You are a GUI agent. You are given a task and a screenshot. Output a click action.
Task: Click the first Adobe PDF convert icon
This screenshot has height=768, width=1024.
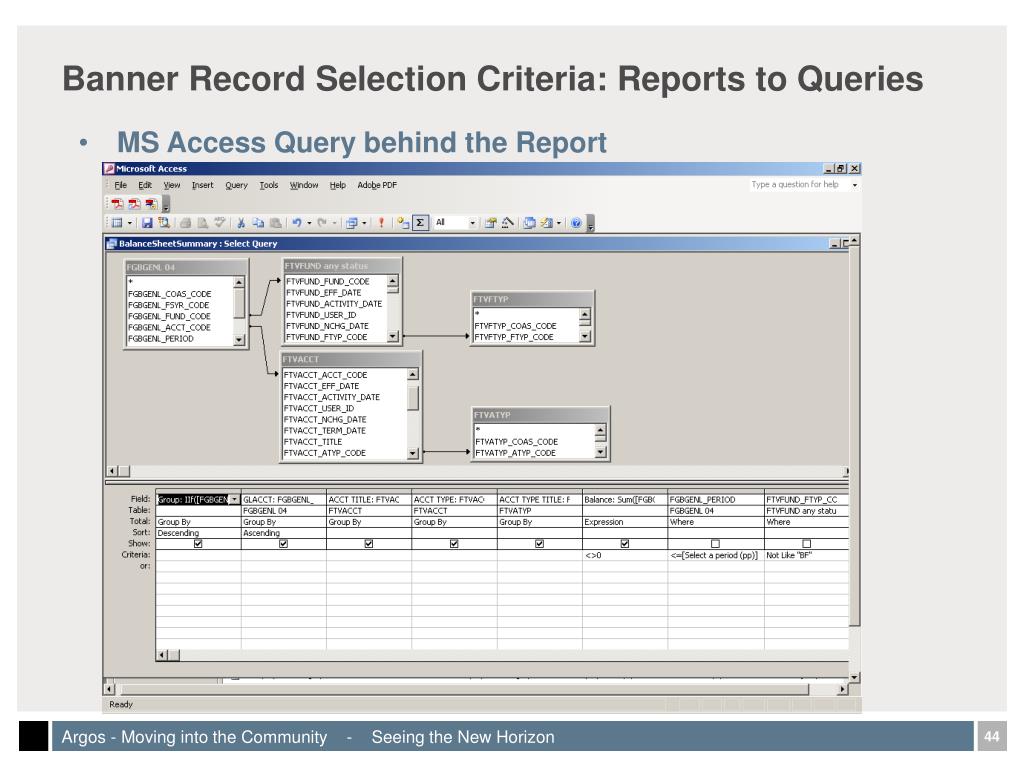pyautogui.click(x=118, y=204)
